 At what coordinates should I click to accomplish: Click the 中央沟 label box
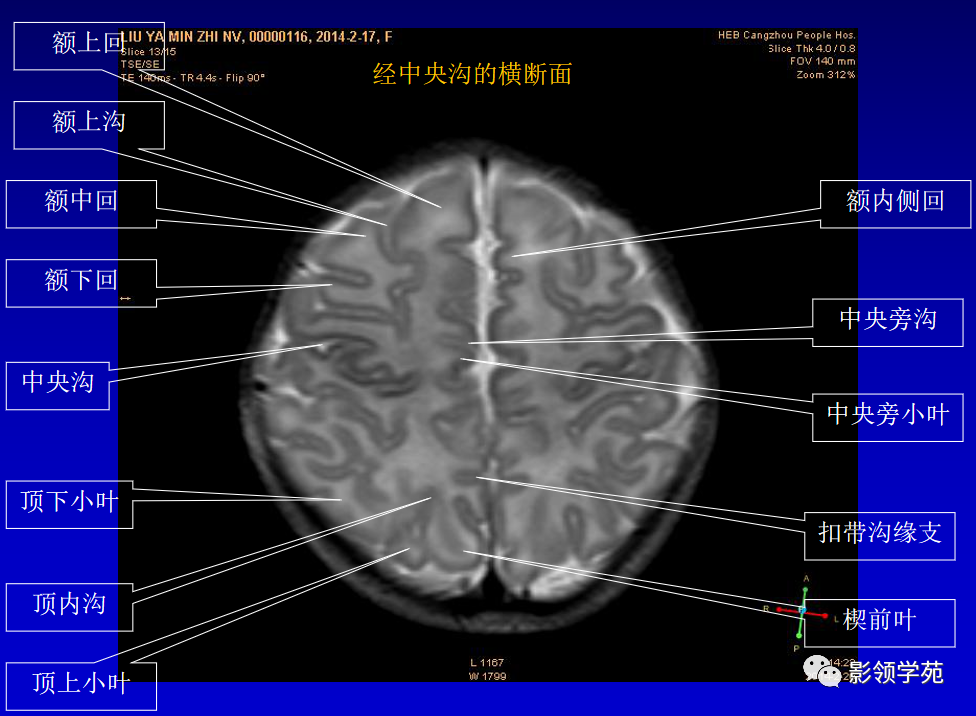click(58, 386)
